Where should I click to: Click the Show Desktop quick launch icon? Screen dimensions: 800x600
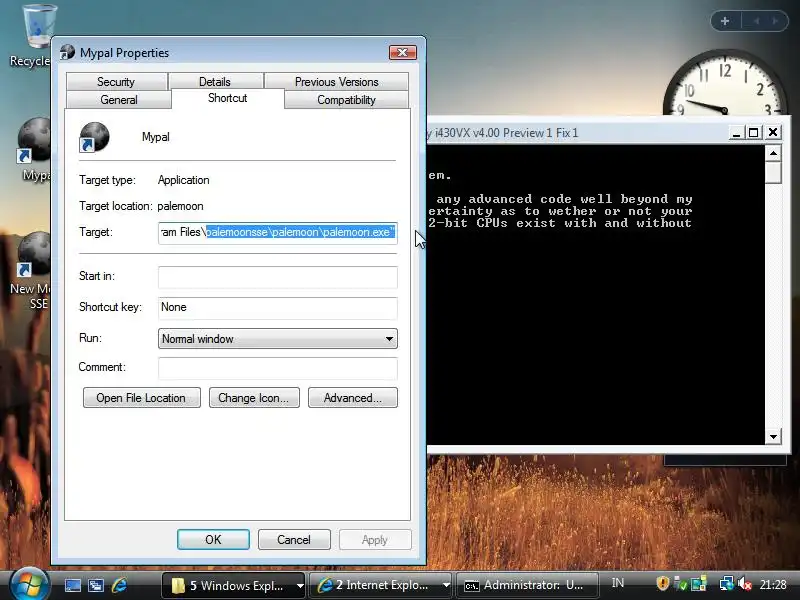(x=72, y=585)
